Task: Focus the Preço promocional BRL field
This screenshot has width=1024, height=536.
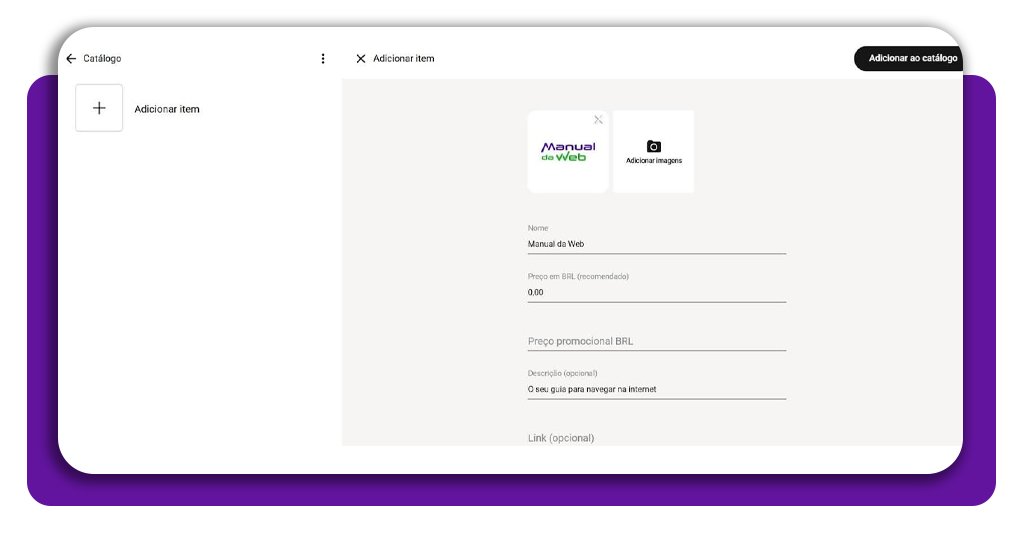Action: pos(656,341)
